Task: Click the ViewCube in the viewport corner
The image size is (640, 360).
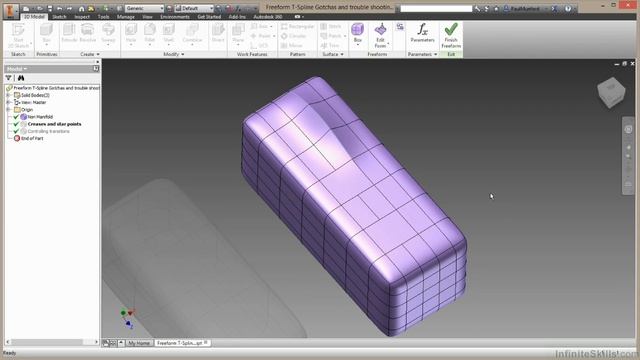Action: tap(611, 92)
